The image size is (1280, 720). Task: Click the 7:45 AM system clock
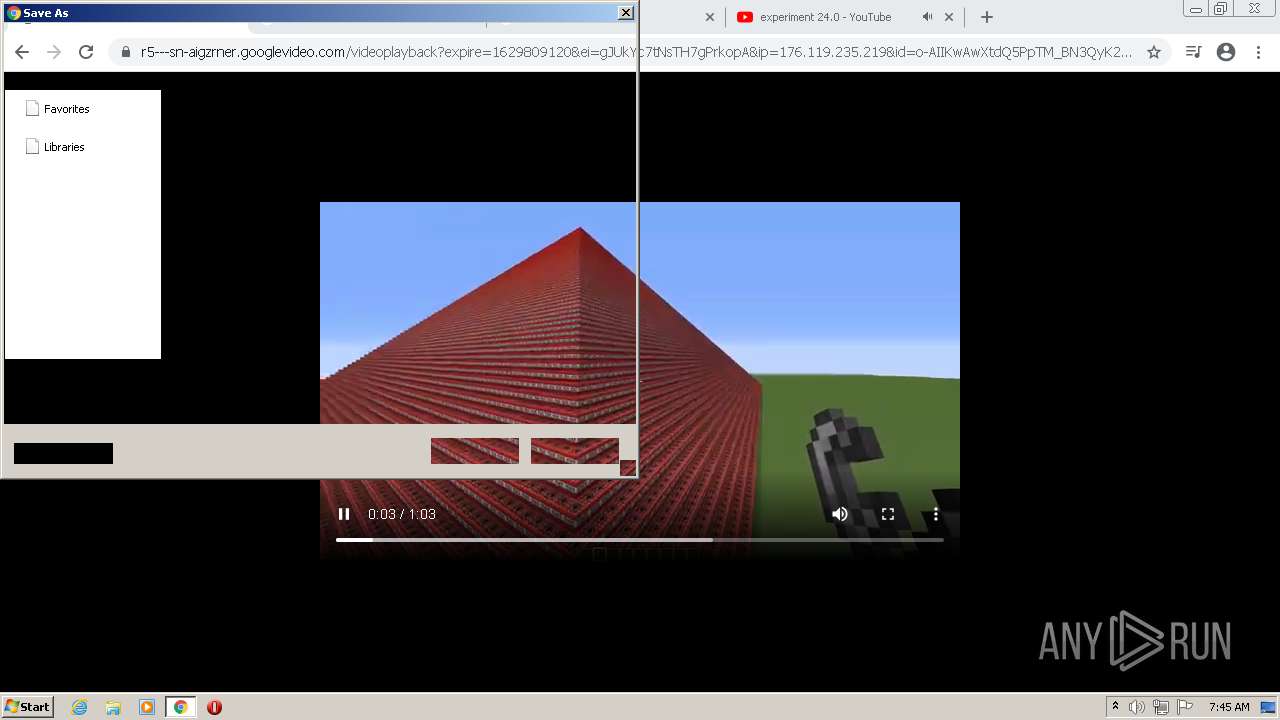[x=1229, y=707]
